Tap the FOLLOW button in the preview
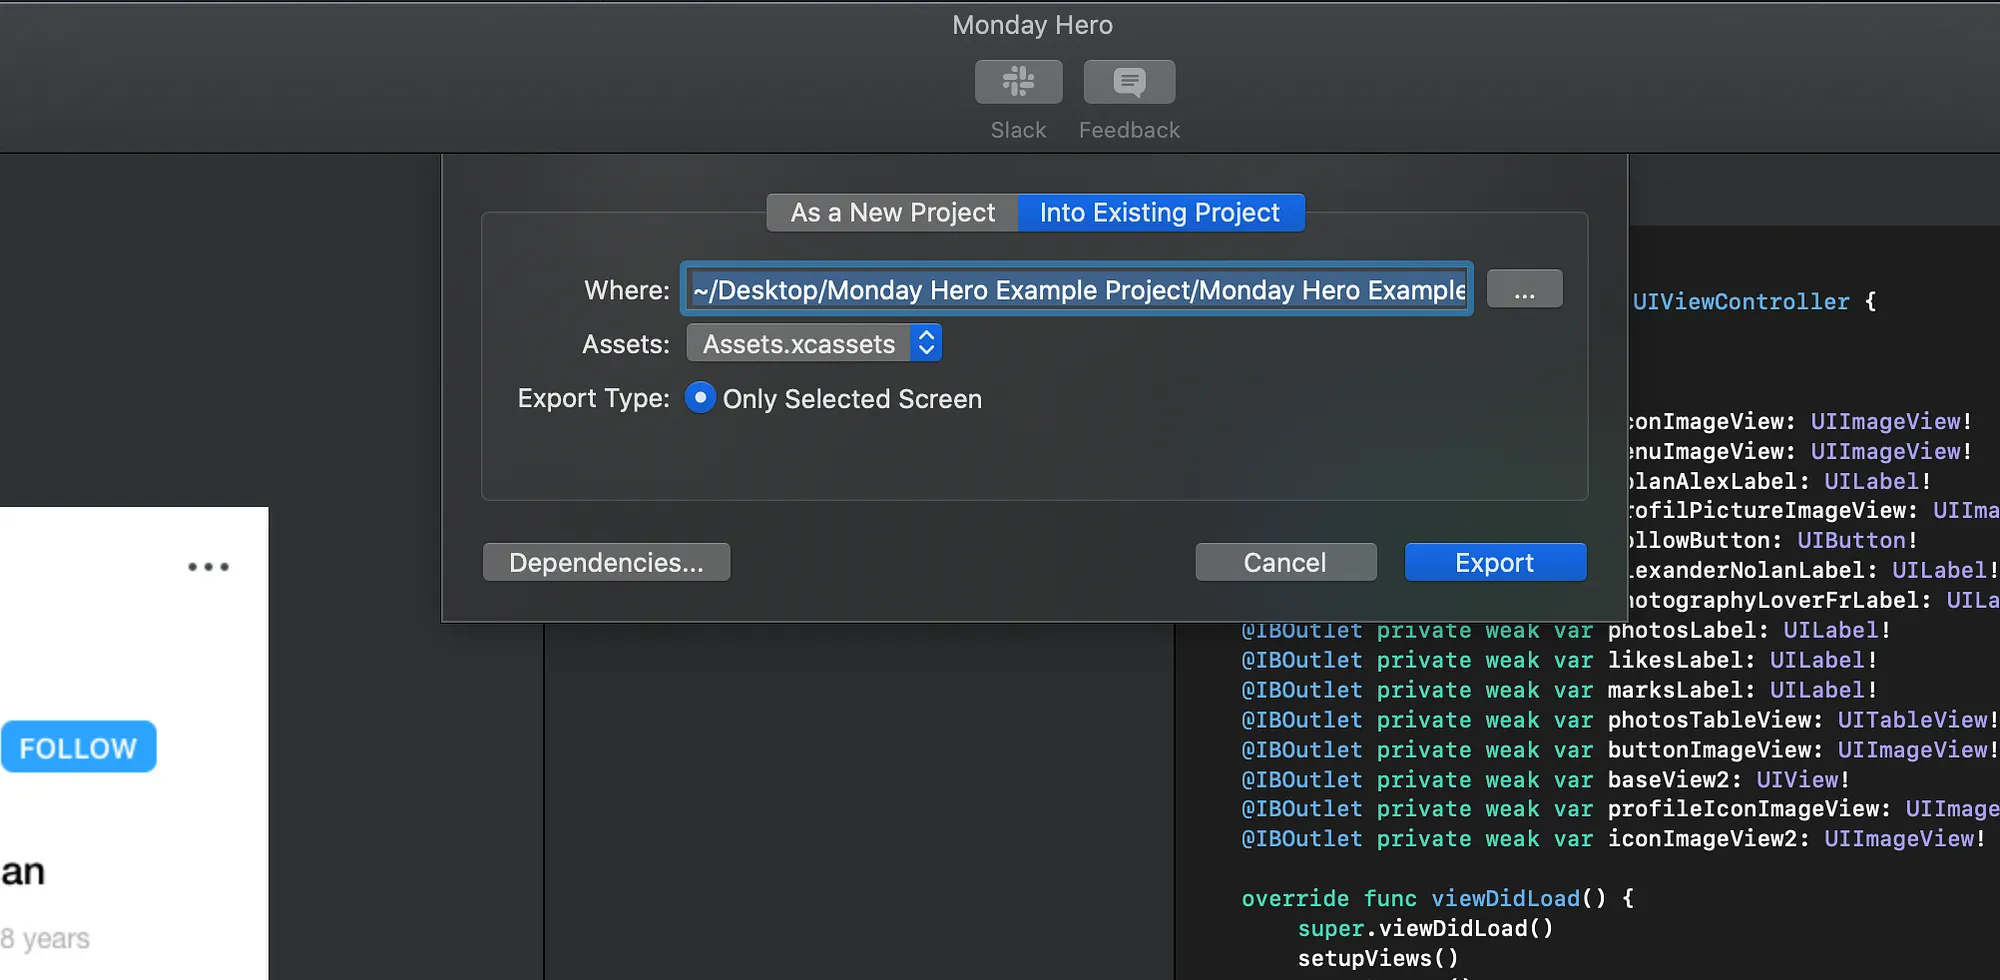Viewport: 2000px width, 980px height. click(78, 747)
